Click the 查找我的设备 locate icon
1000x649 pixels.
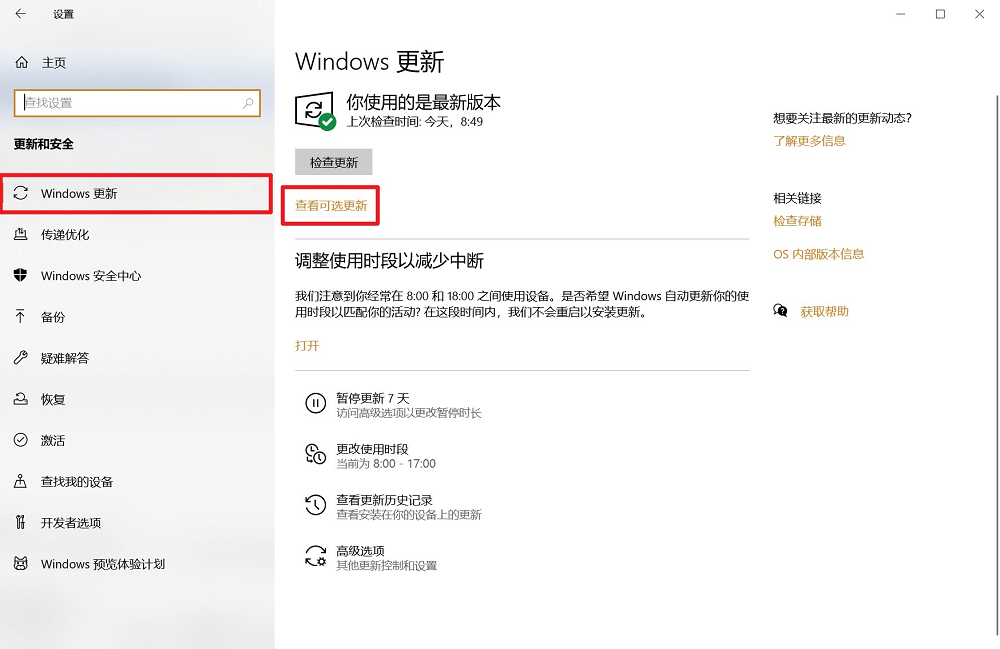[22, 481]
